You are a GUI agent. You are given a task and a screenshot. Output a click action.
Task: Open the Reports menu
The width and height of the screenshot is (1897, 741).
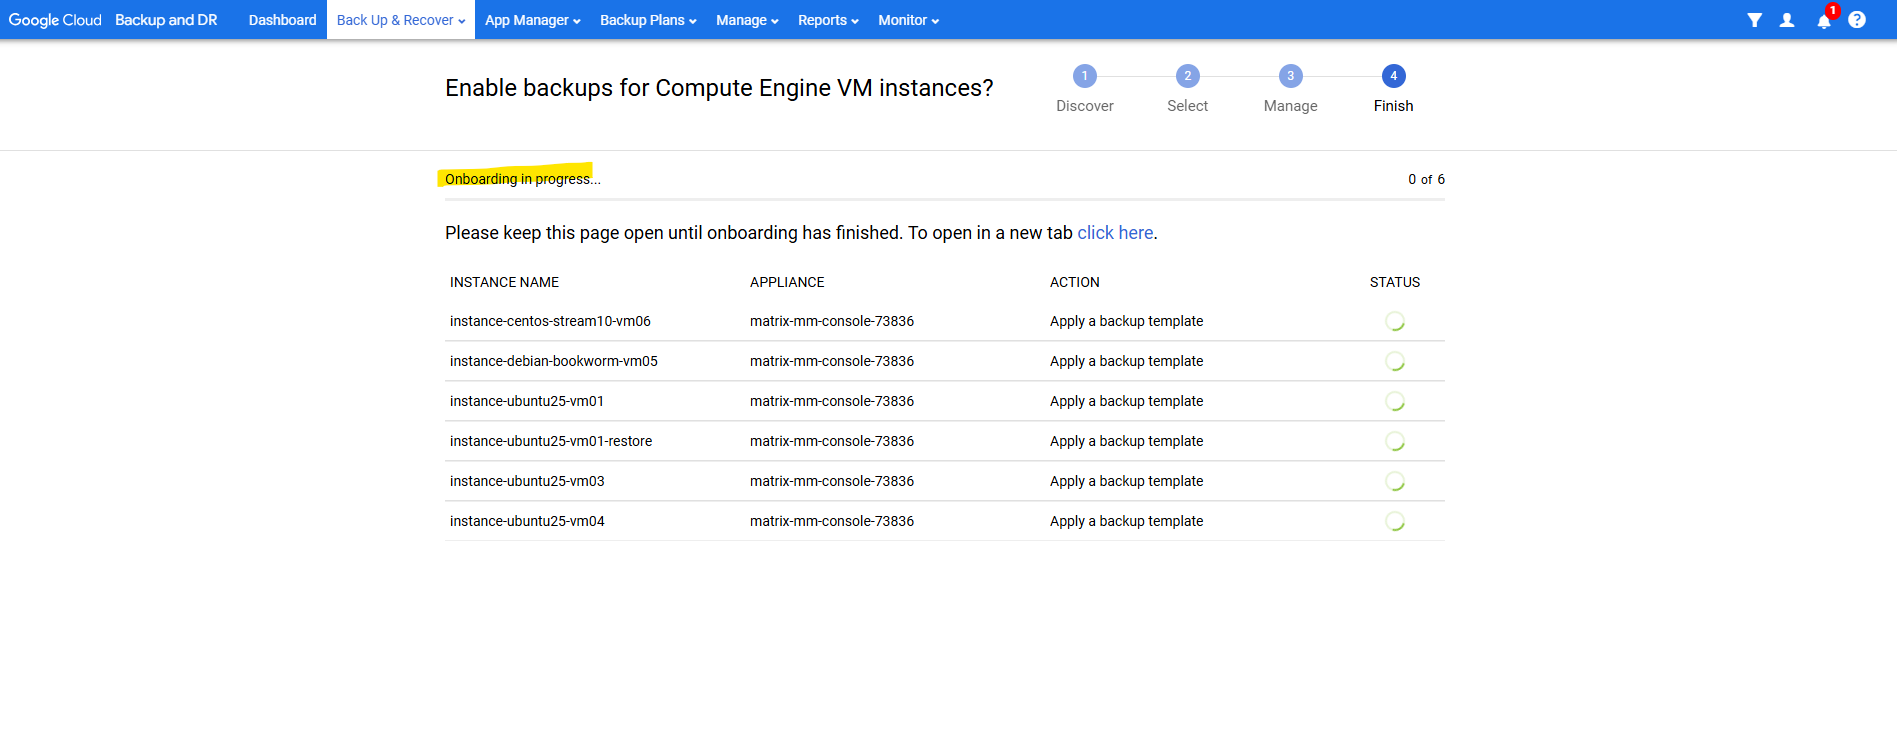coord(828,20)
